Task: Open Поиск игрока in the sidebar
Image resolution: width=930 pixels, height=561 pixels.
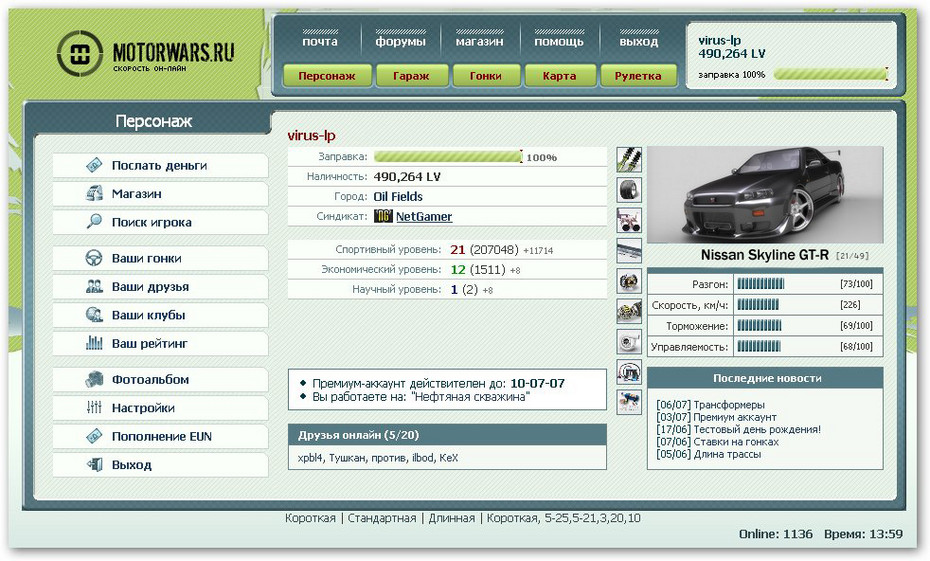Action: tap(160, 222)
